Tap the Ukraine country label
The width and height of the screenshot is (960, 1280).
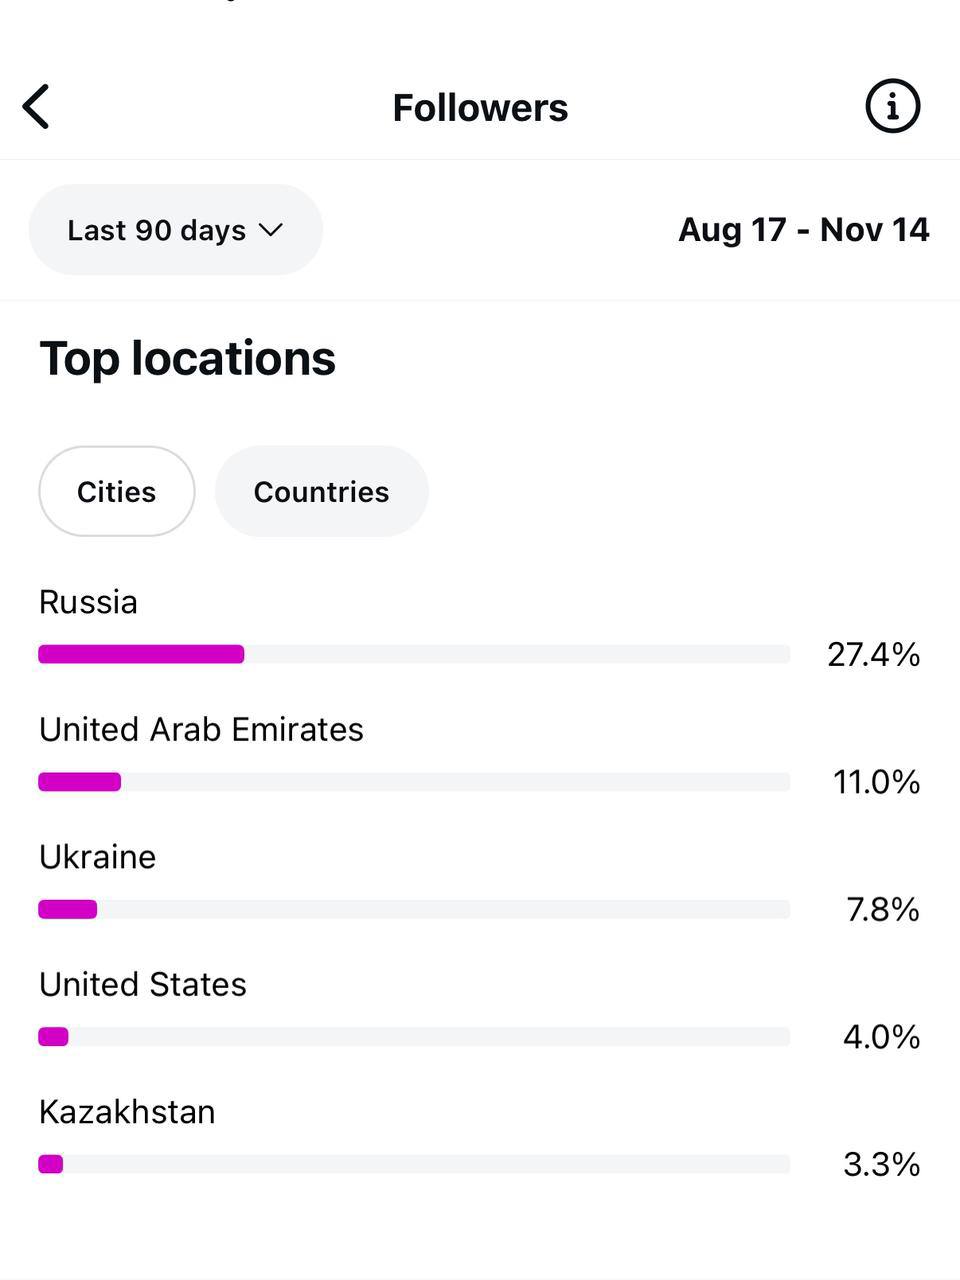click(x=97, y=857)
